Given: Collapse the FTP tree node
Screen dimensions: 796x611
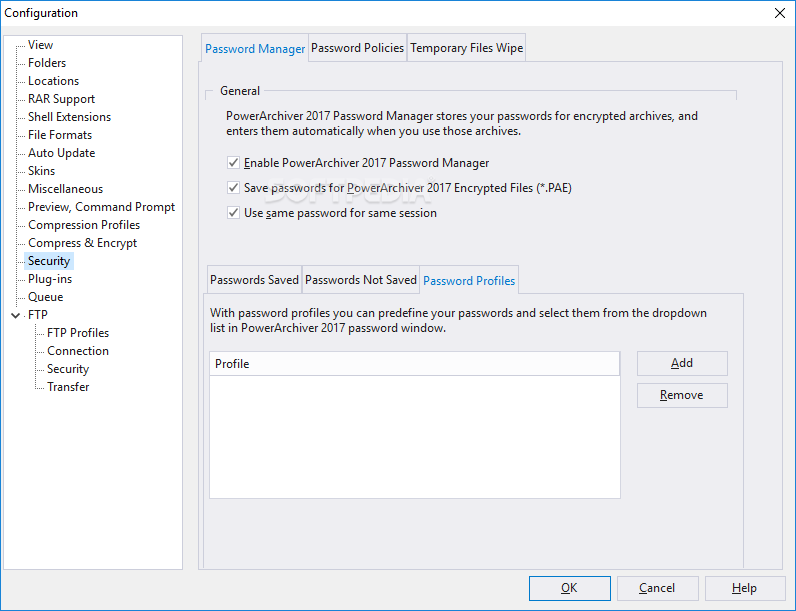Looking at the screenshot, I should click(16, 316).
